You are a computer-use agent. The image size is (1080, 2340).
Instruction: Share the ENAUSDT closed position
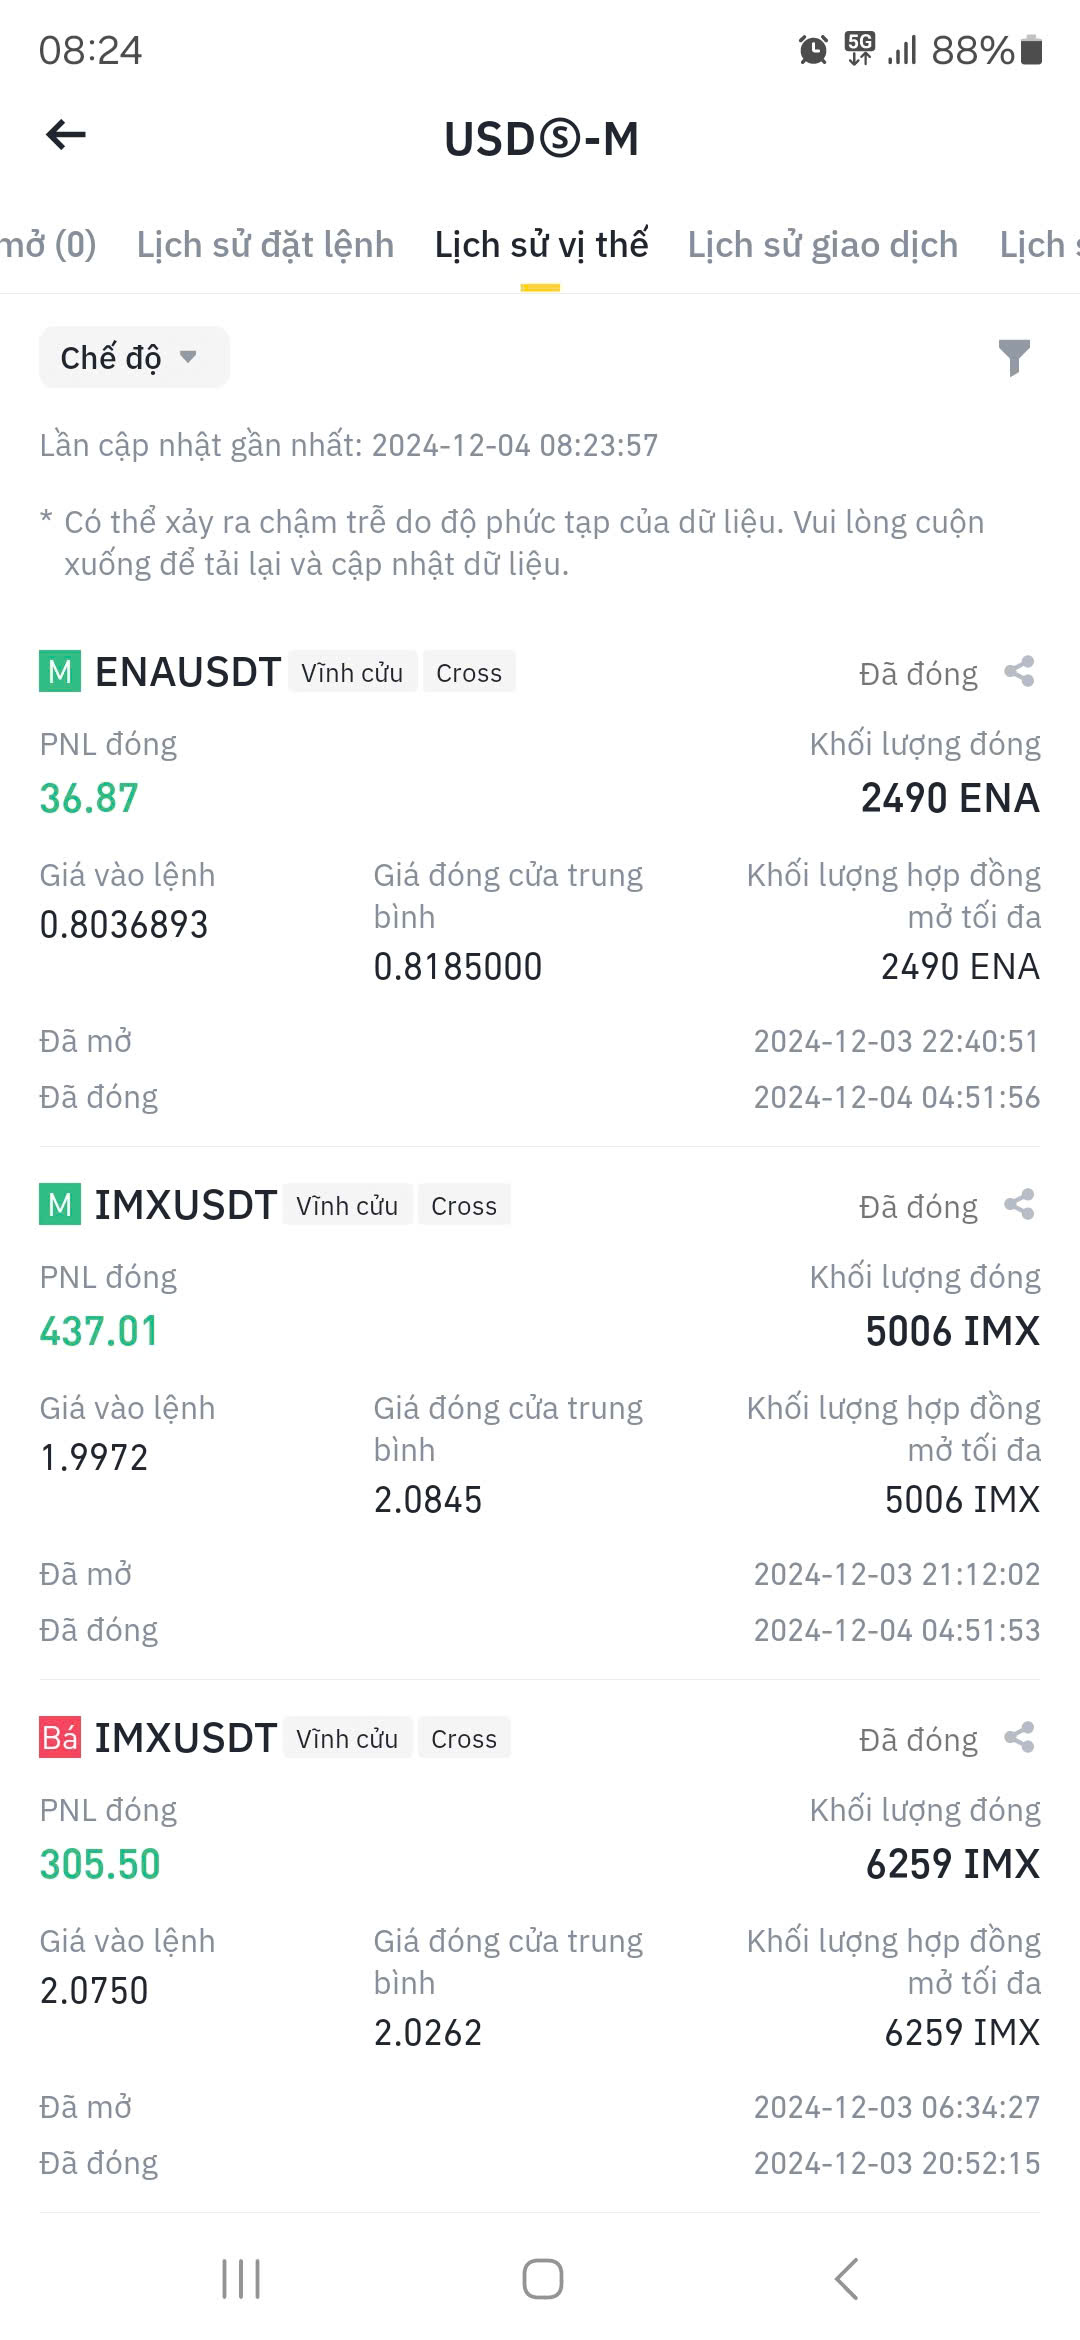click(1019, 672)
